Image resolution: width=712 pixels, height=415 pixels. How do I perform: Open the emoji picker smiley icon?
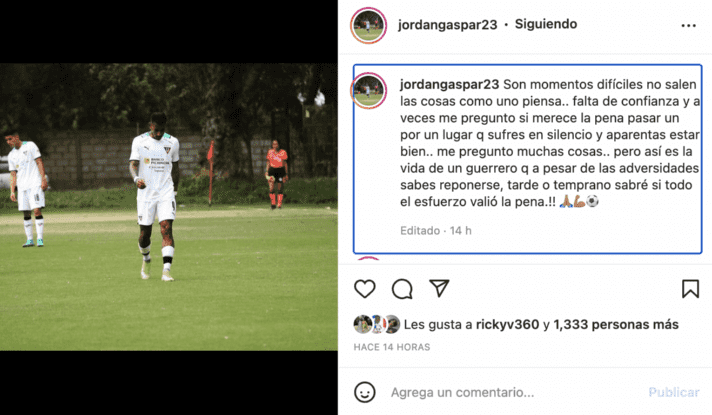[365, 392]
